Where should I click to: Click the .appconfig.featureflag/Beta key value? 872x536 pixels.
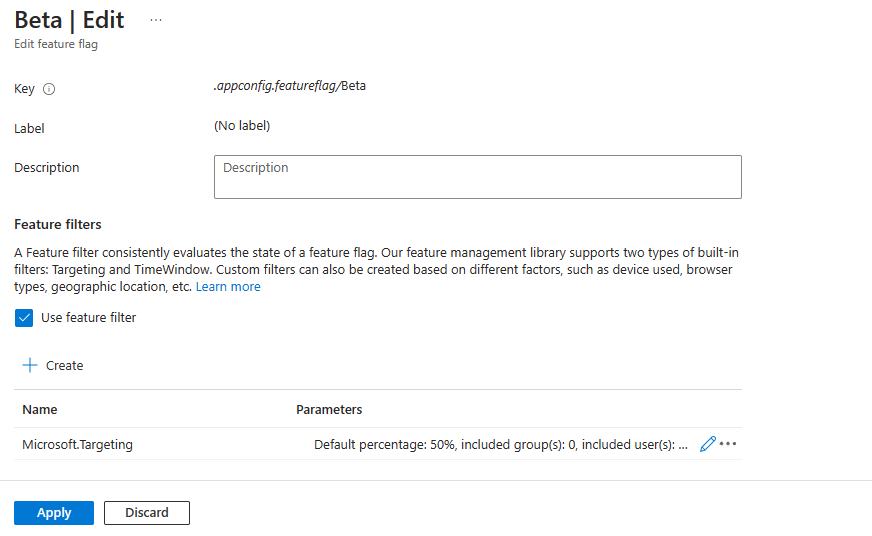coord(290,86)
